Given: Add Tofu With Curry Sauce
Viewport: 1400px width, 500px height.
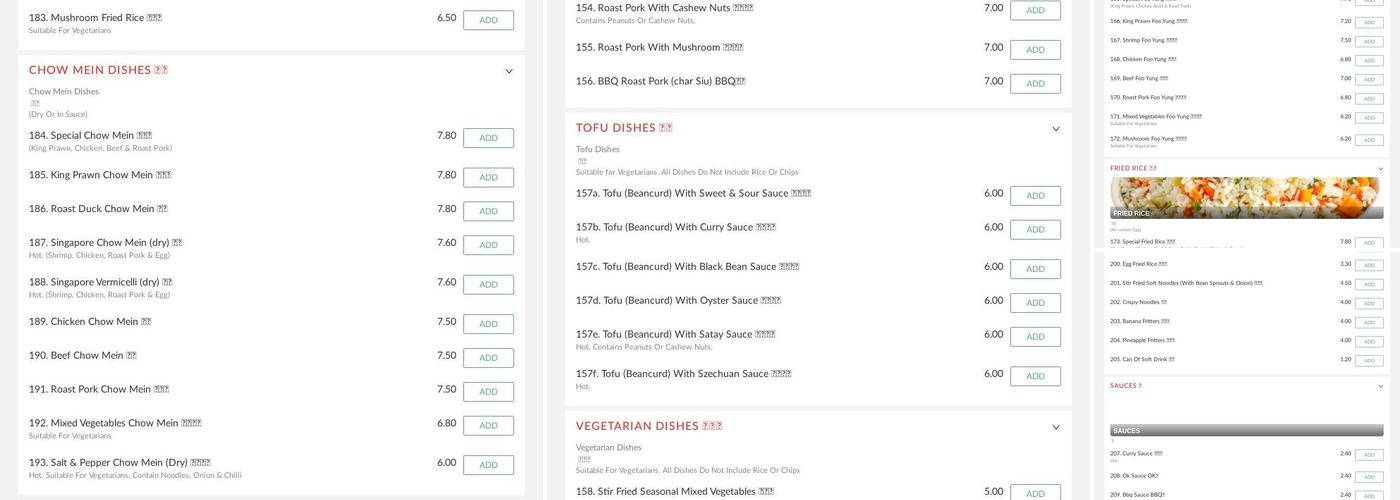Looking at the screenshot, I should point(1035,230).
